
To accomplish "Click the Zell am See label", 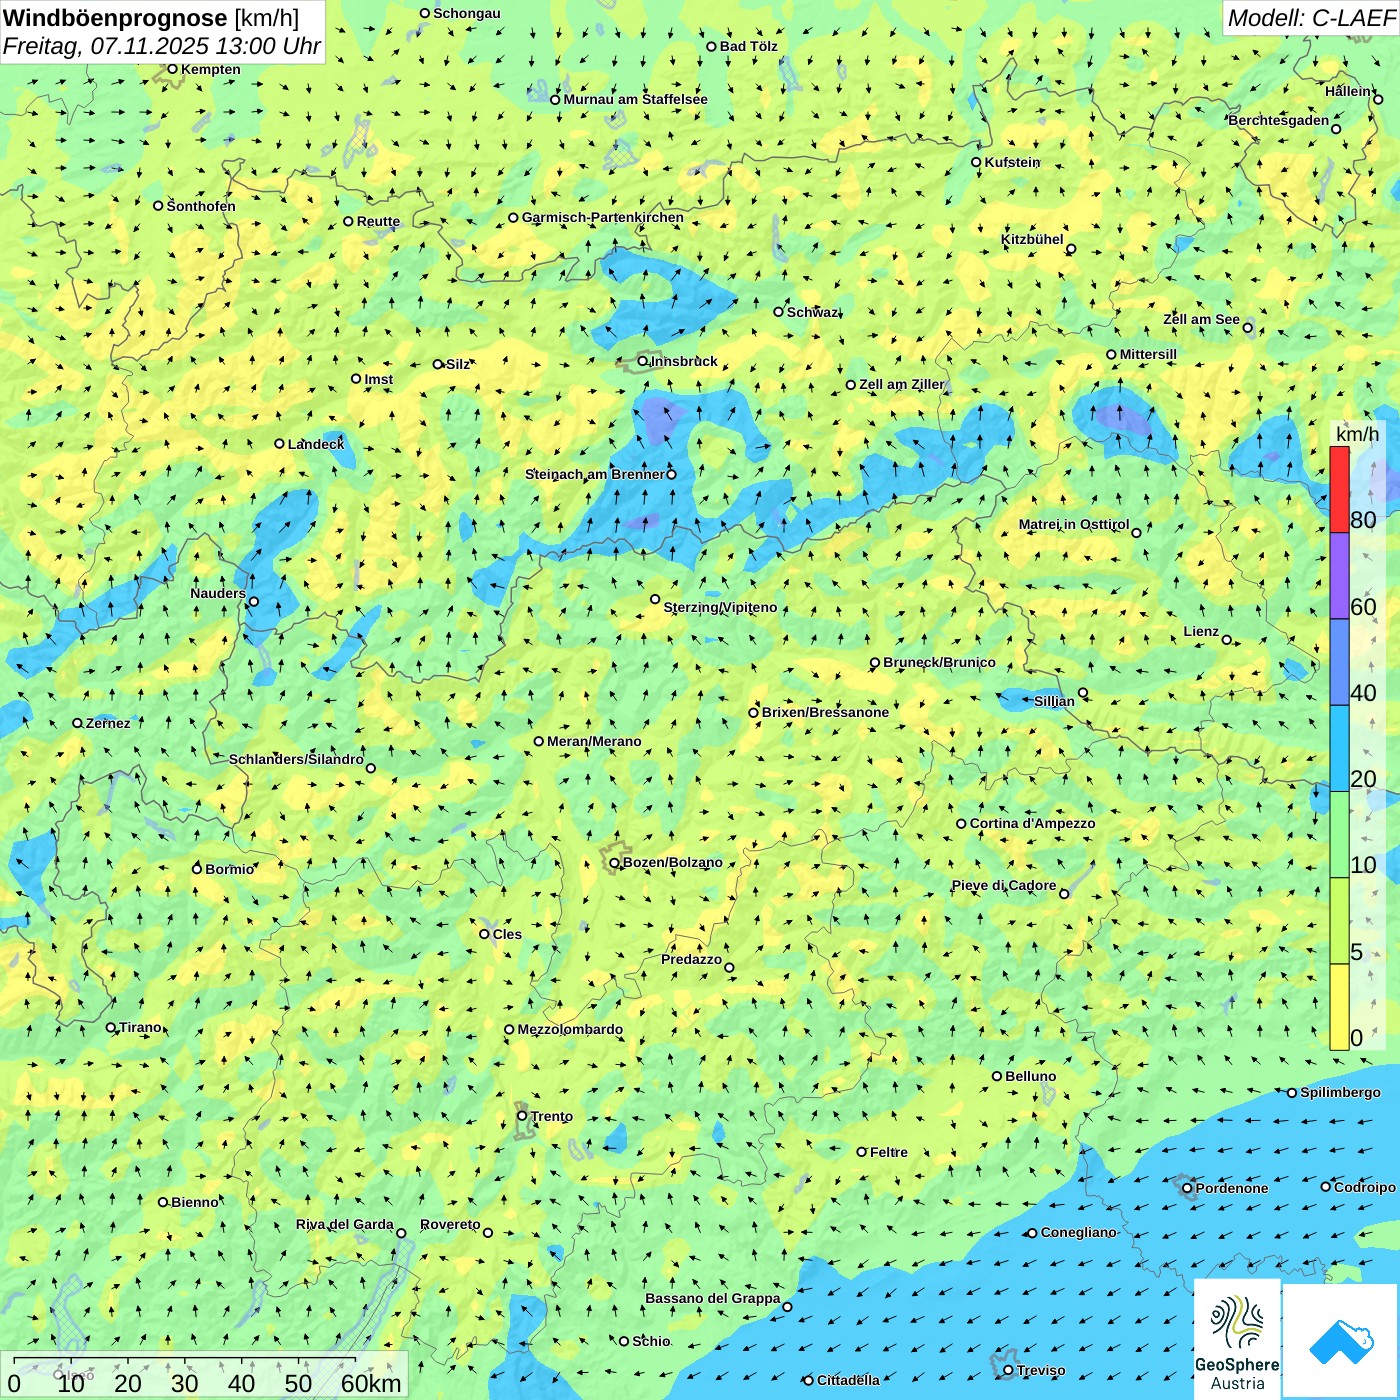I will click(1201, 319).
